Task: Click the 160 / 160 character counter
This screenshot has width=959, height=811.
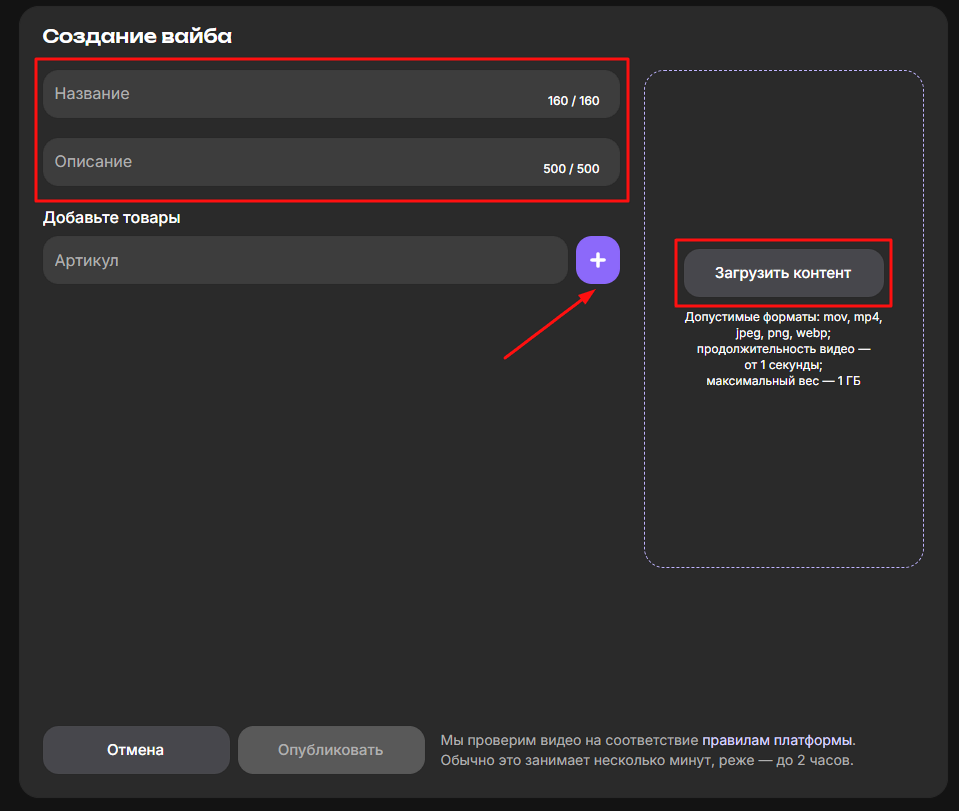Action: tap(573, 101)
